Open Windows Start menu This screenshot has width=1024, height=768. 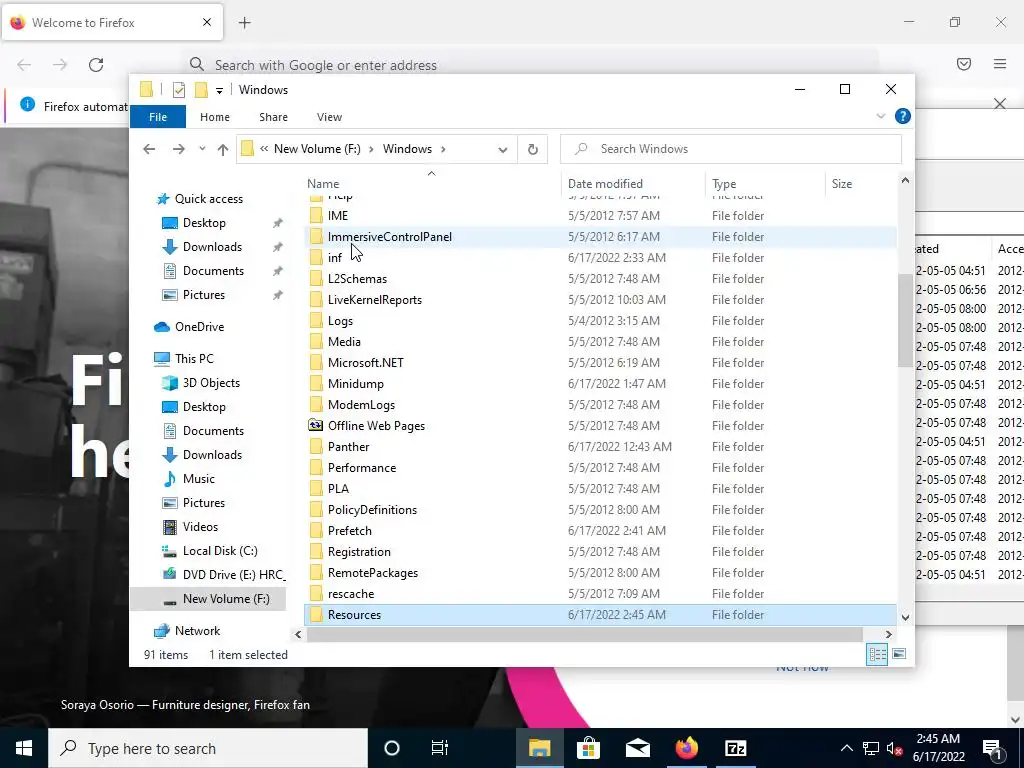tap(24, 748)
